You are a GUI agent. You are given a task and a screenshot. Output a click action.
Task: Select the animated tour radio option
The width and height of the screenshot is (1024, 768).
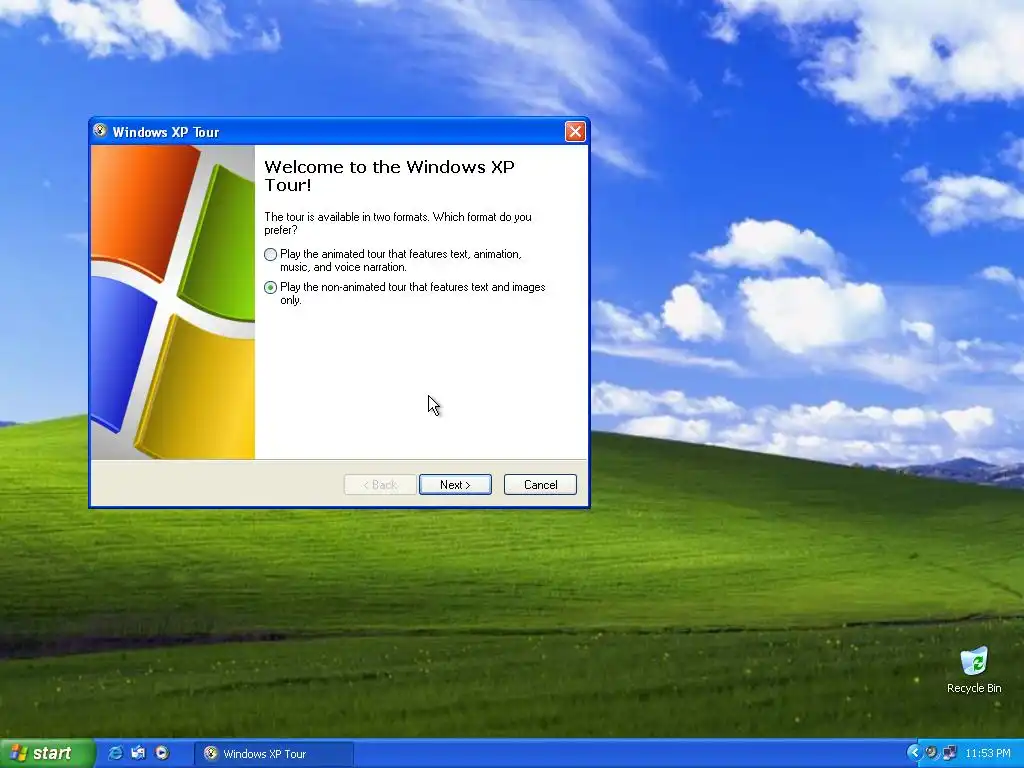(270, 255)
